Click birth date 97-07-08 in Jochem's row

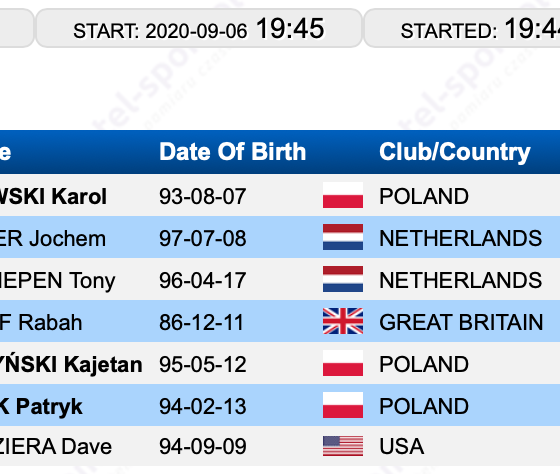(x=202, y=238)
